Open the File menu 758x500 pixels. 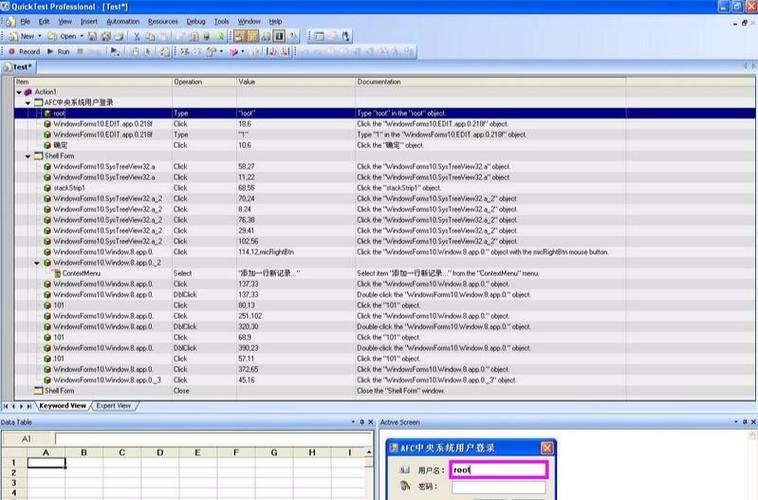pyautogui.click(x=25, y=21)
